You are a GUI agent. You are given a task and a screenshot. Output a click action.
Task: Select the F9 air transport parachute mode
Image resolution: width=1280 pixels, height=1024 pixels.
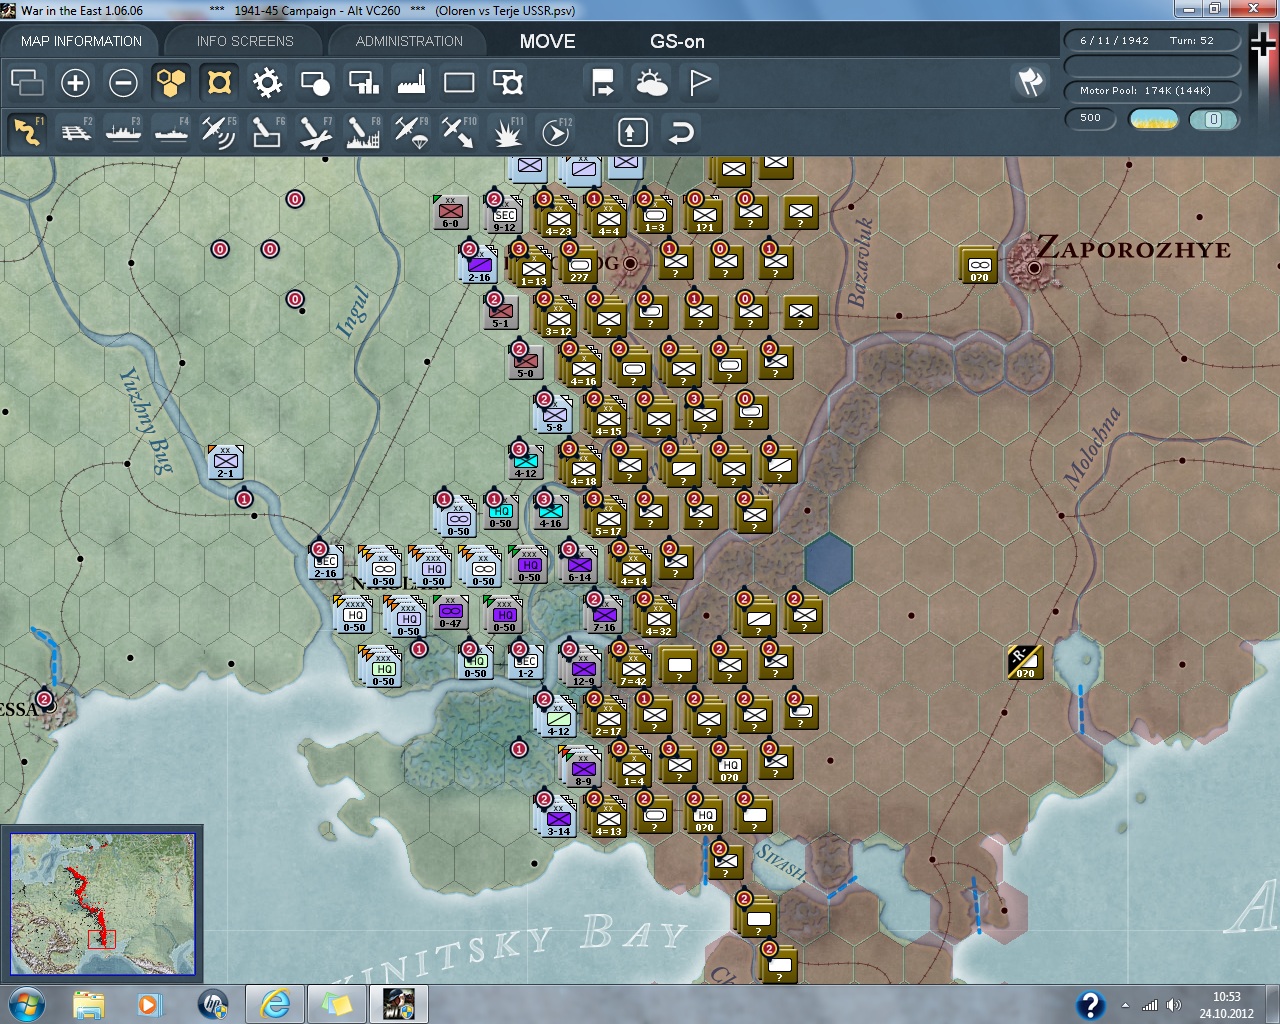pyautogui.click(x=410, y=132)
